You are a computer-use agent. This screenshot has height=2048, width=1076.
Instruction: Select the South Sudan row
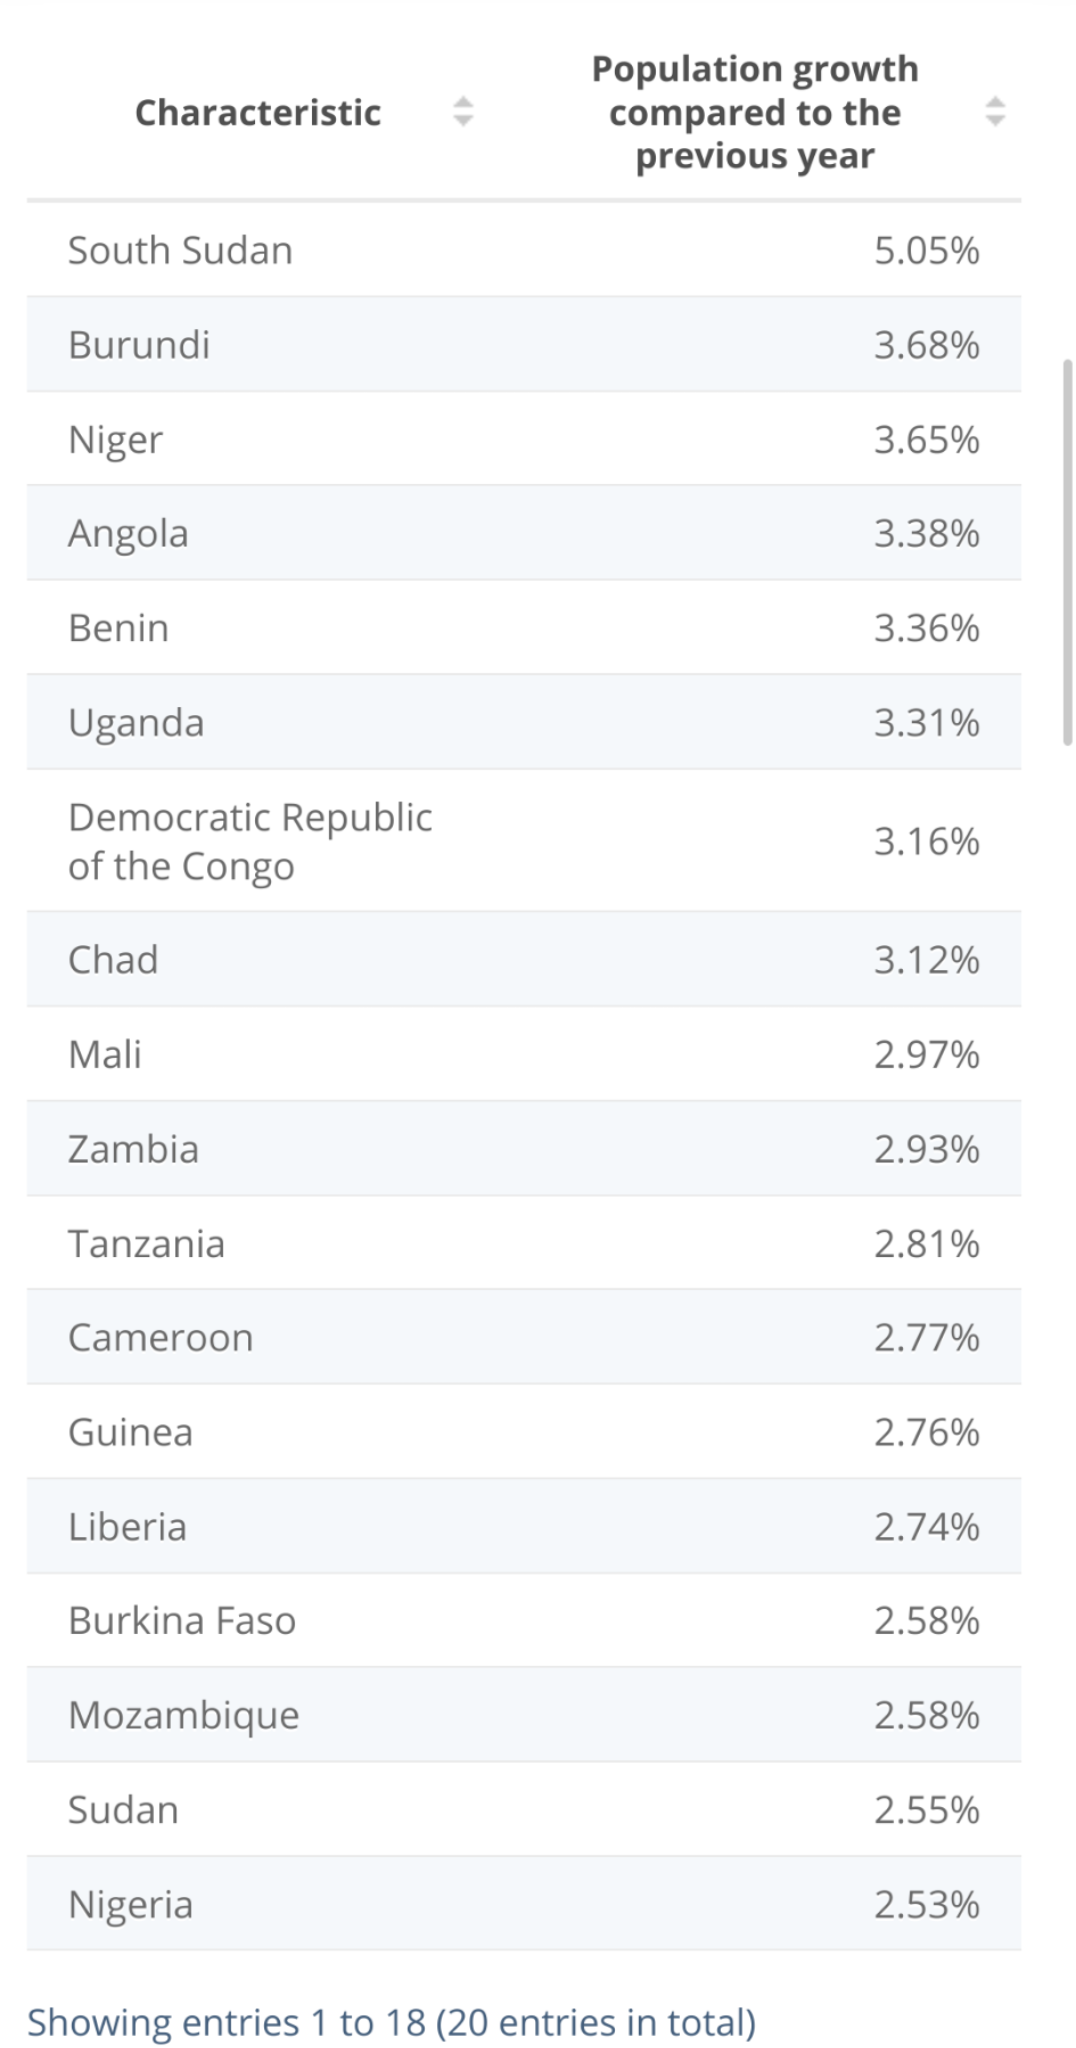pyautogui.click(x=524, y=249)
